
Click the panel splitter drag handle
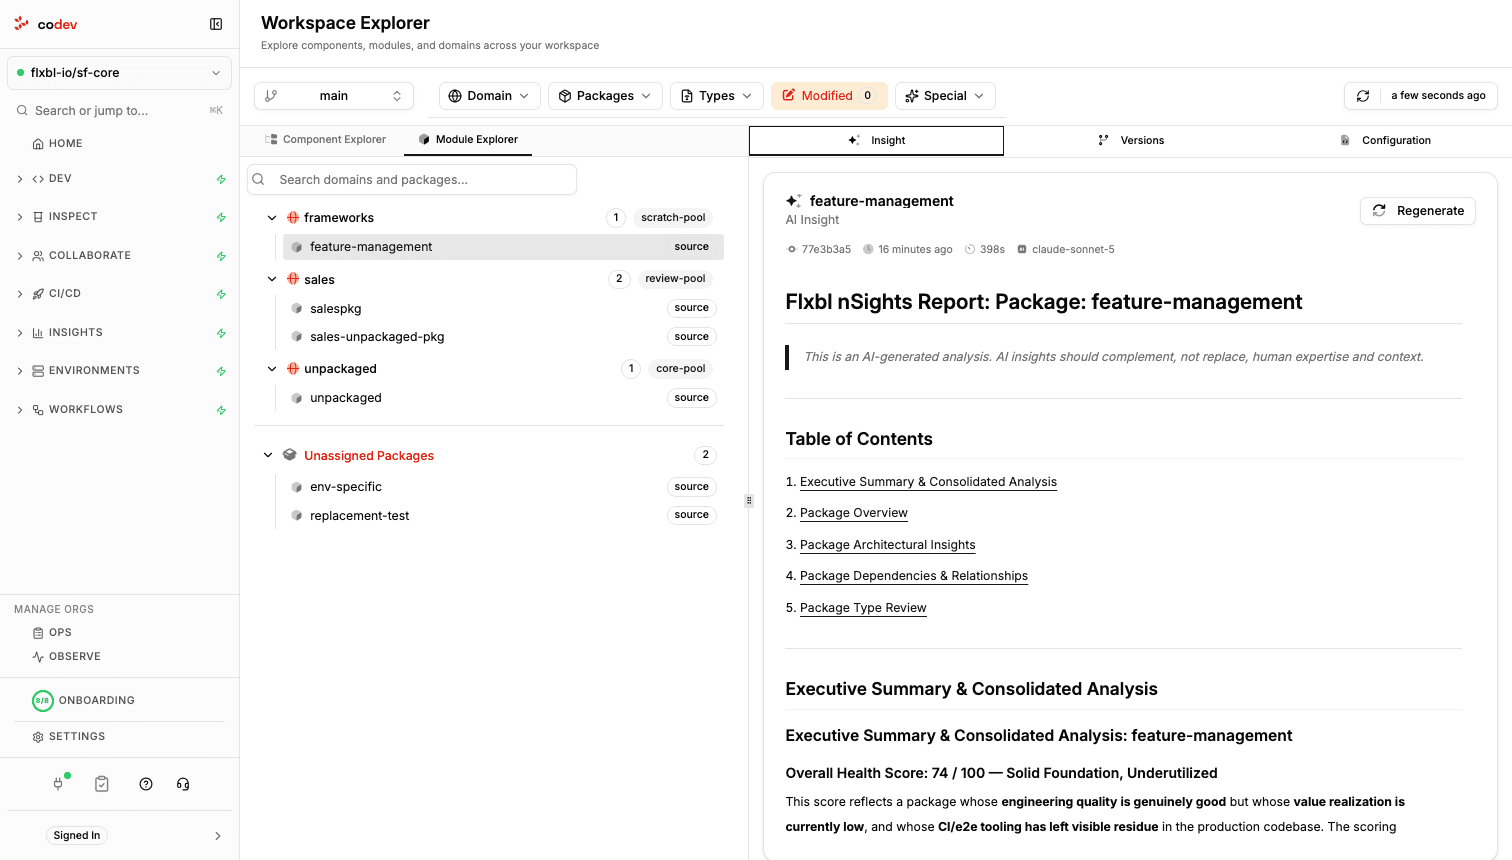click(x=749, y=501)
